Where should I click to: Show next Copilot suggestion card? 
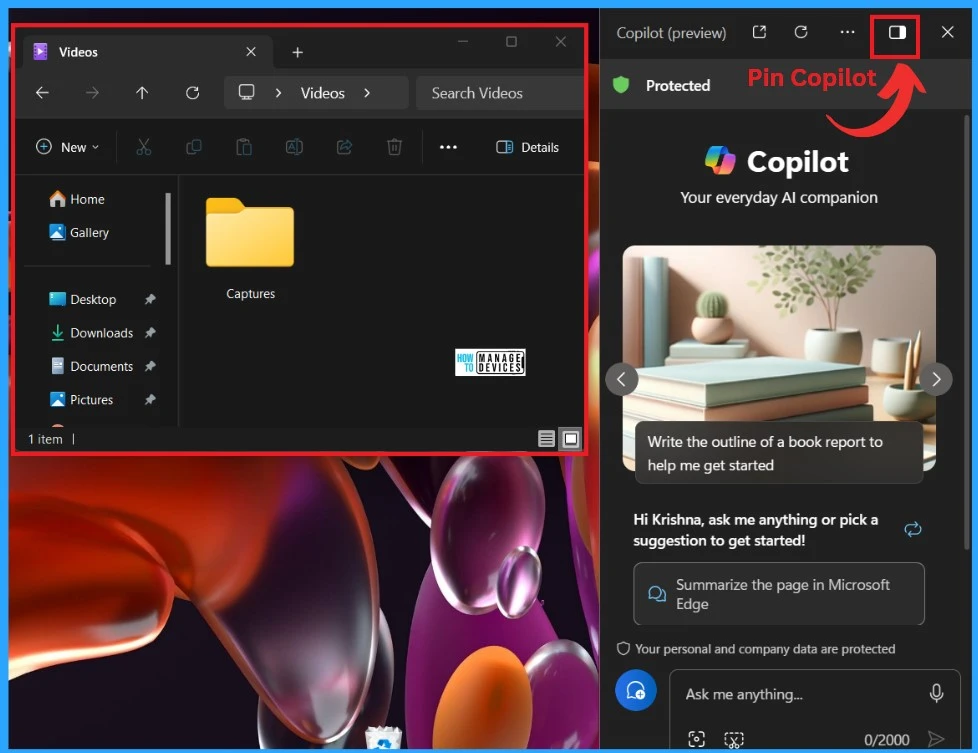[936, 379]
